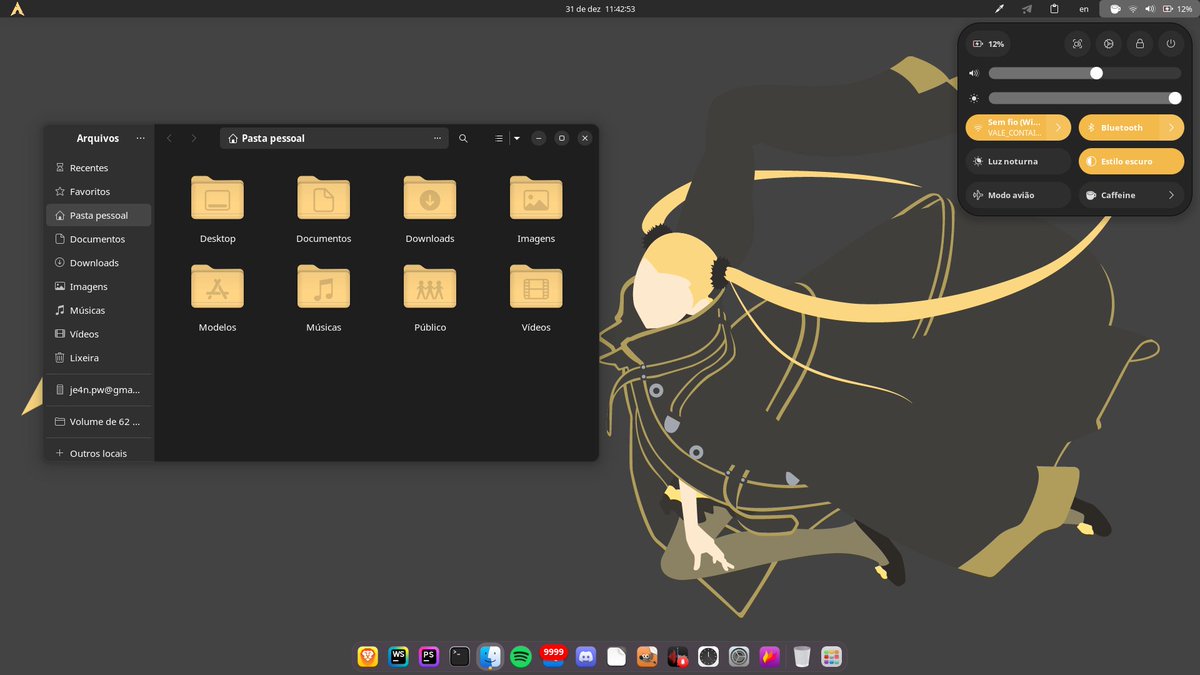Screen dimensions: 1200x675
Task: Open Telegram tray icon in top bar
Action: [x=1027, y=9]
